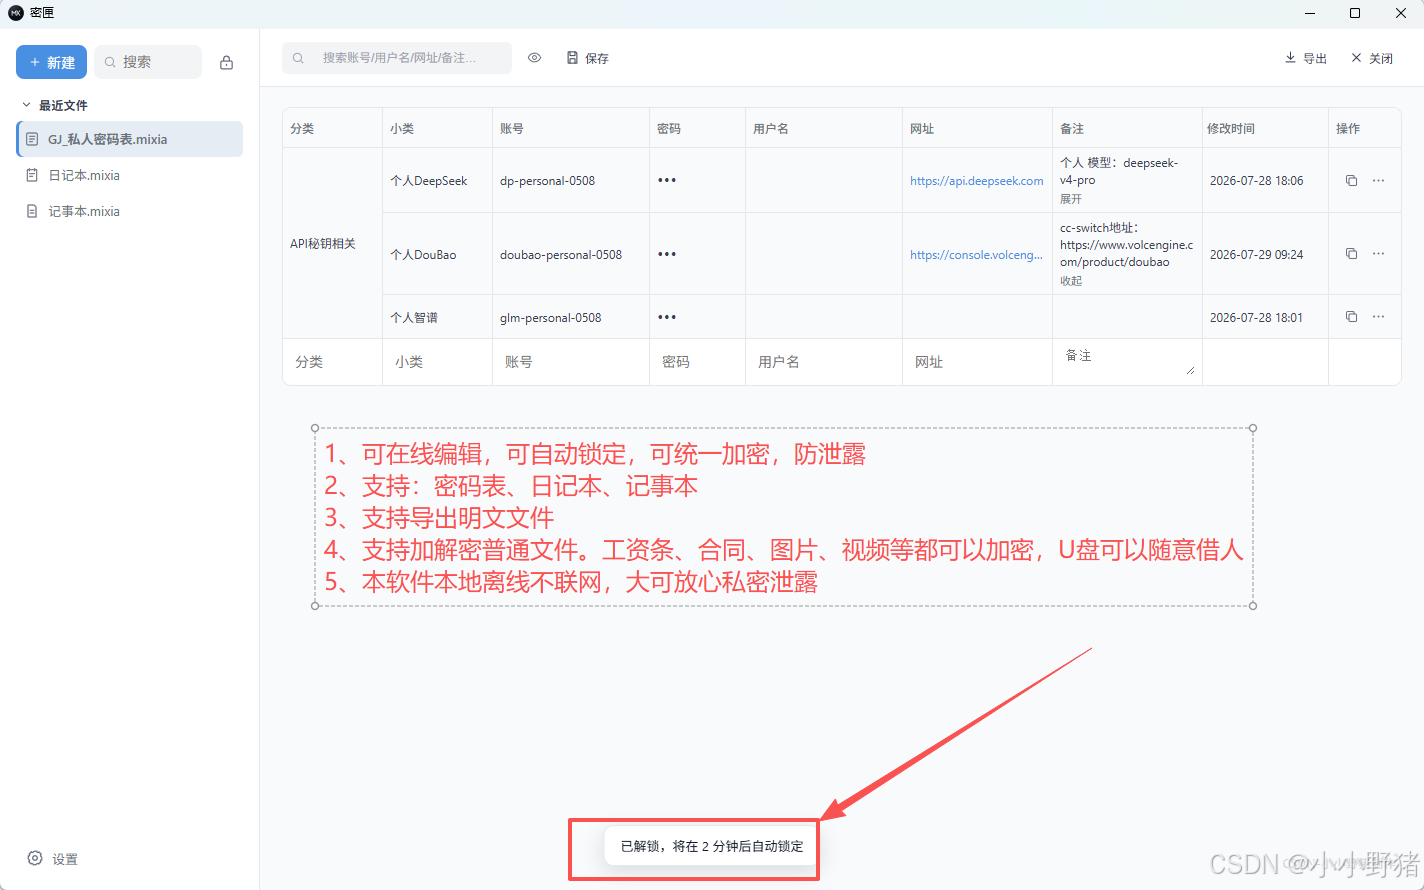
Task: Focus the 备注 textarea in new row
Action: click(1127, 361)
